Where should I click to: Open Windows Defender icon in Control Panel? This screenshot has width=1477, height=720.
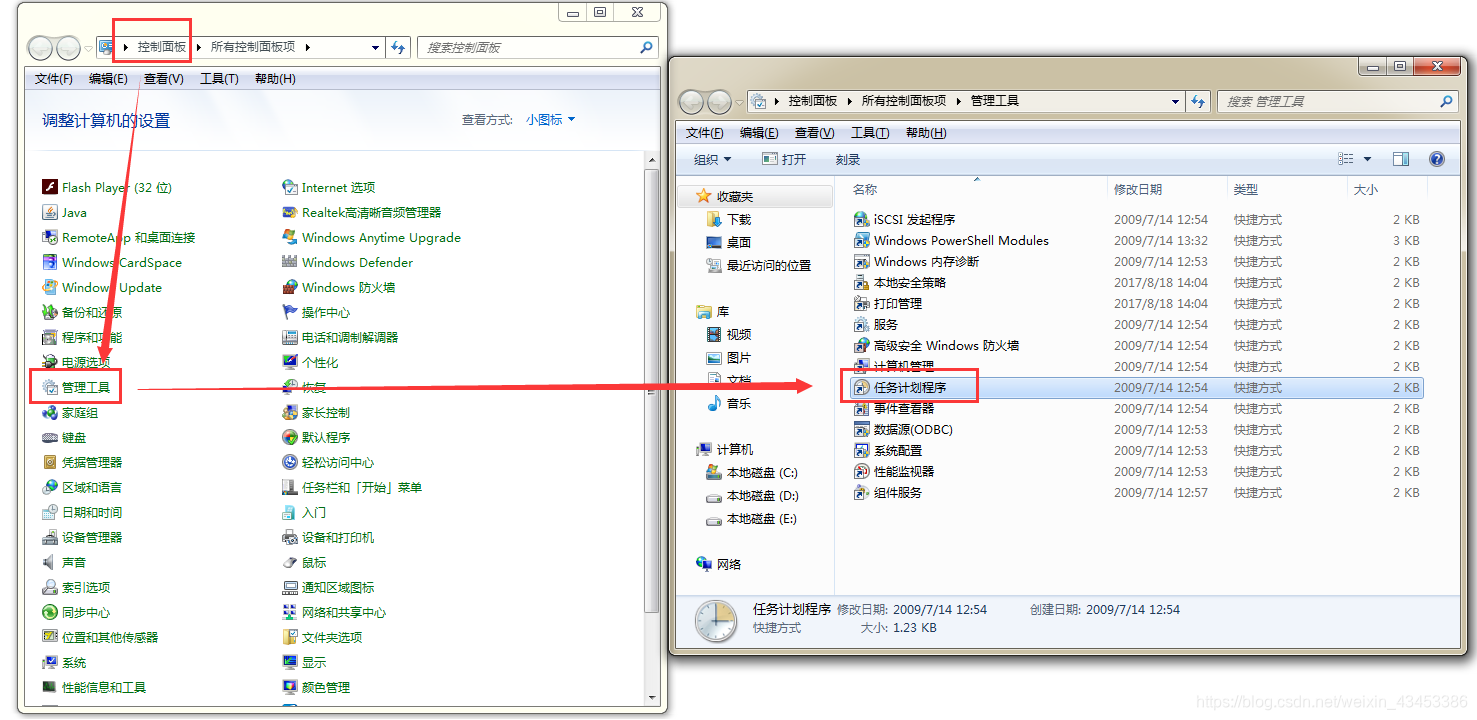point(290,262)
